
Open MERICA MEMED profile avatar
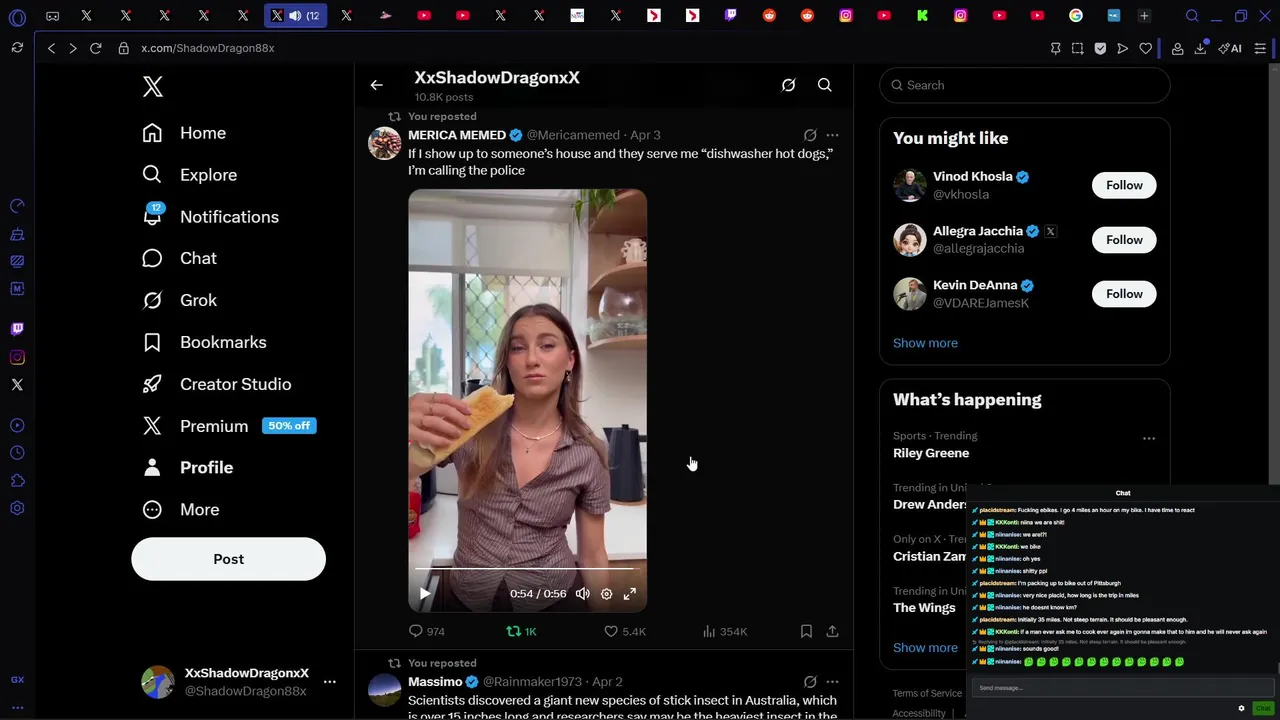coord(384,143)
